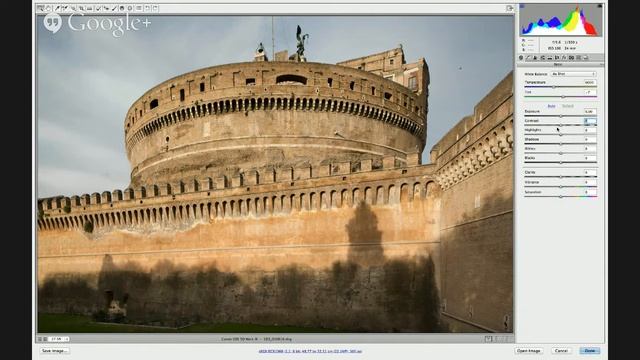This screenshot has height=360, width=640.
Task: Click the Shadows slider
Action: coord(560,144)
